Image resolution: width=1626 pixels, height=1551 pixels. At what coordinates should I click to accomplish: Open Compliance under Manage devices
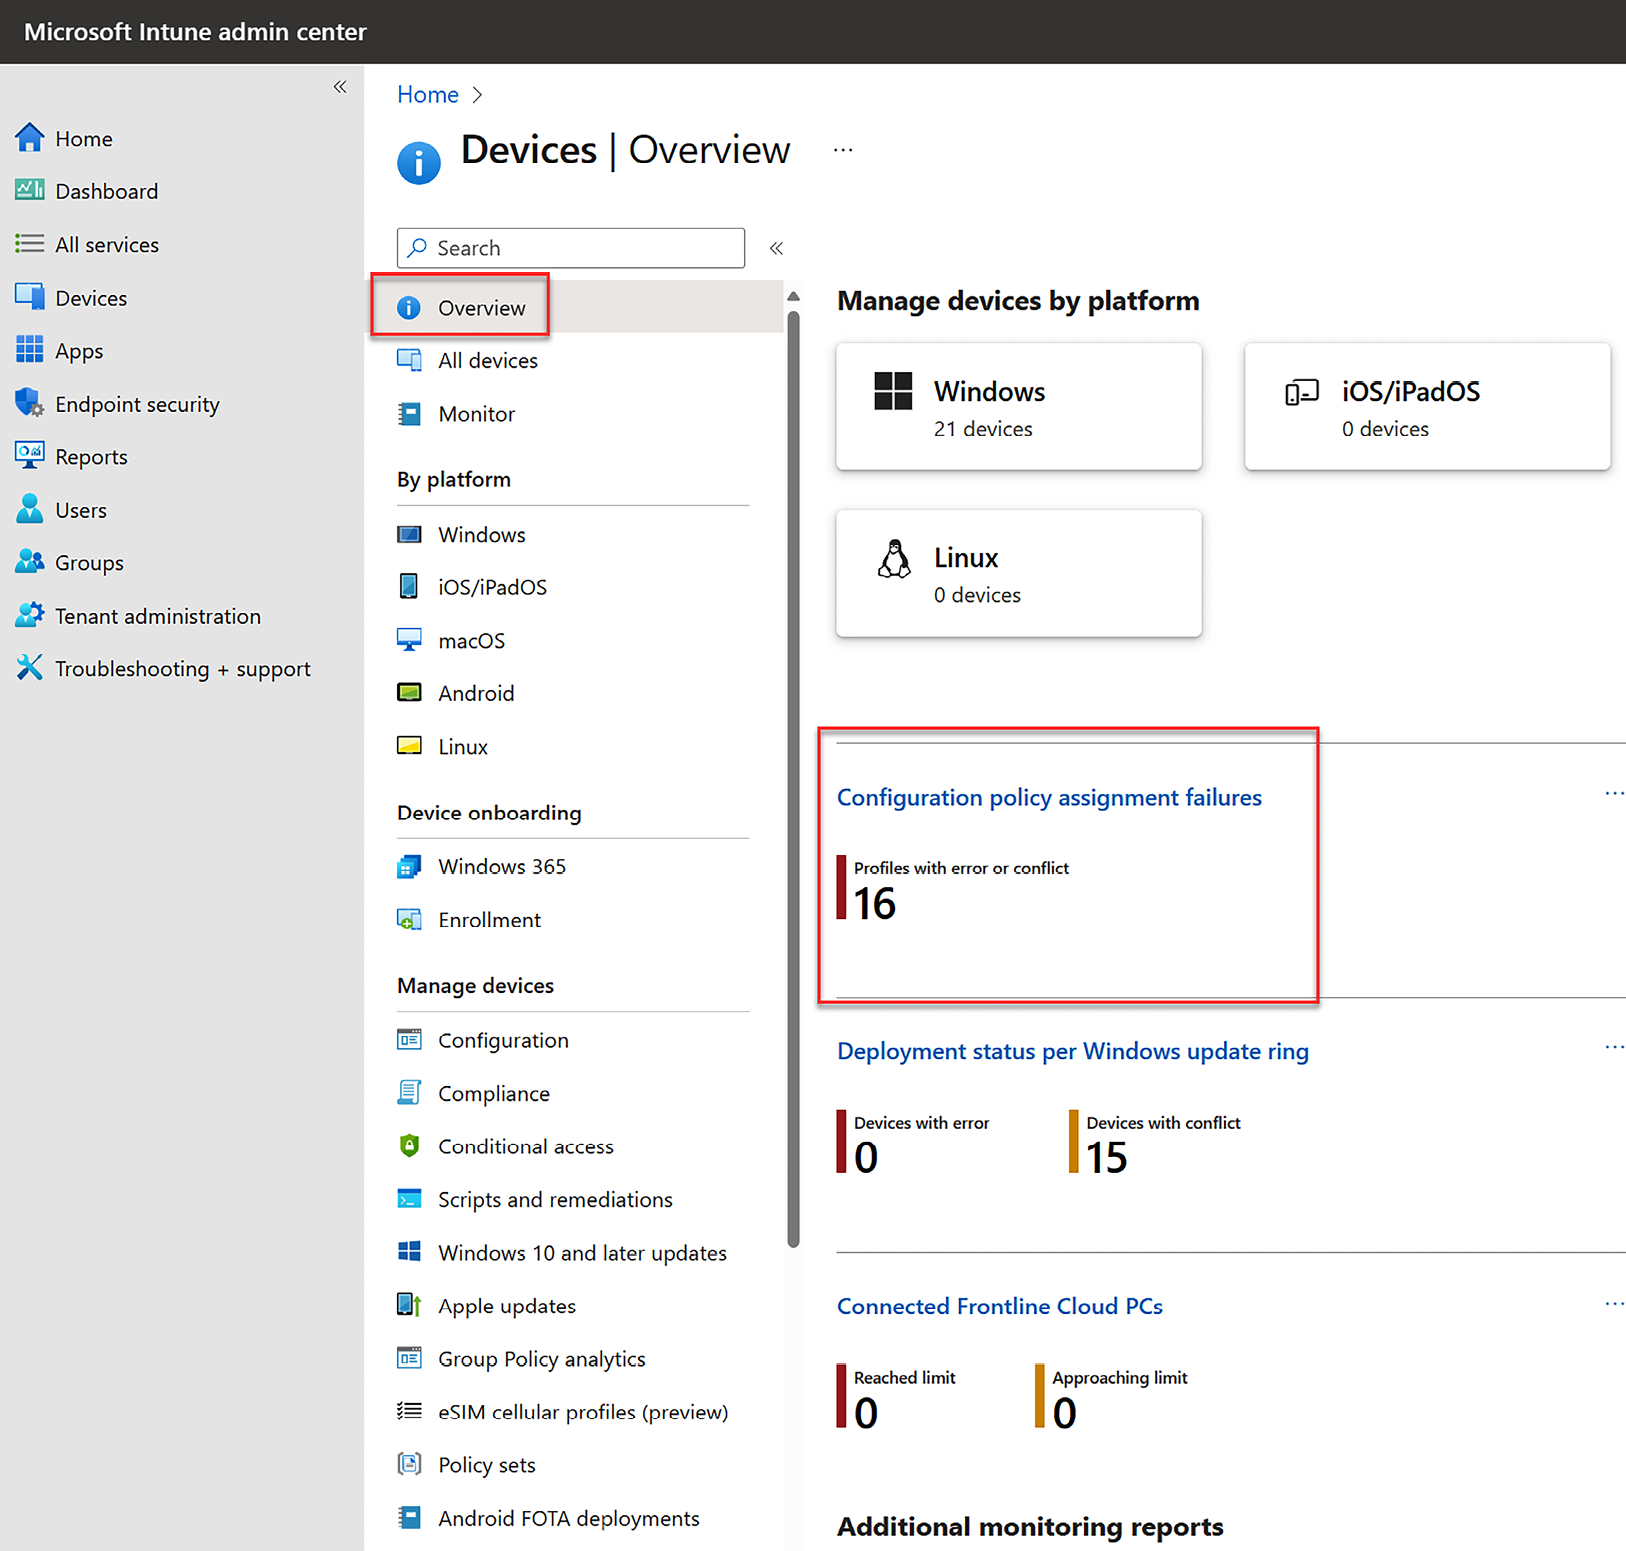point(493,1093)
